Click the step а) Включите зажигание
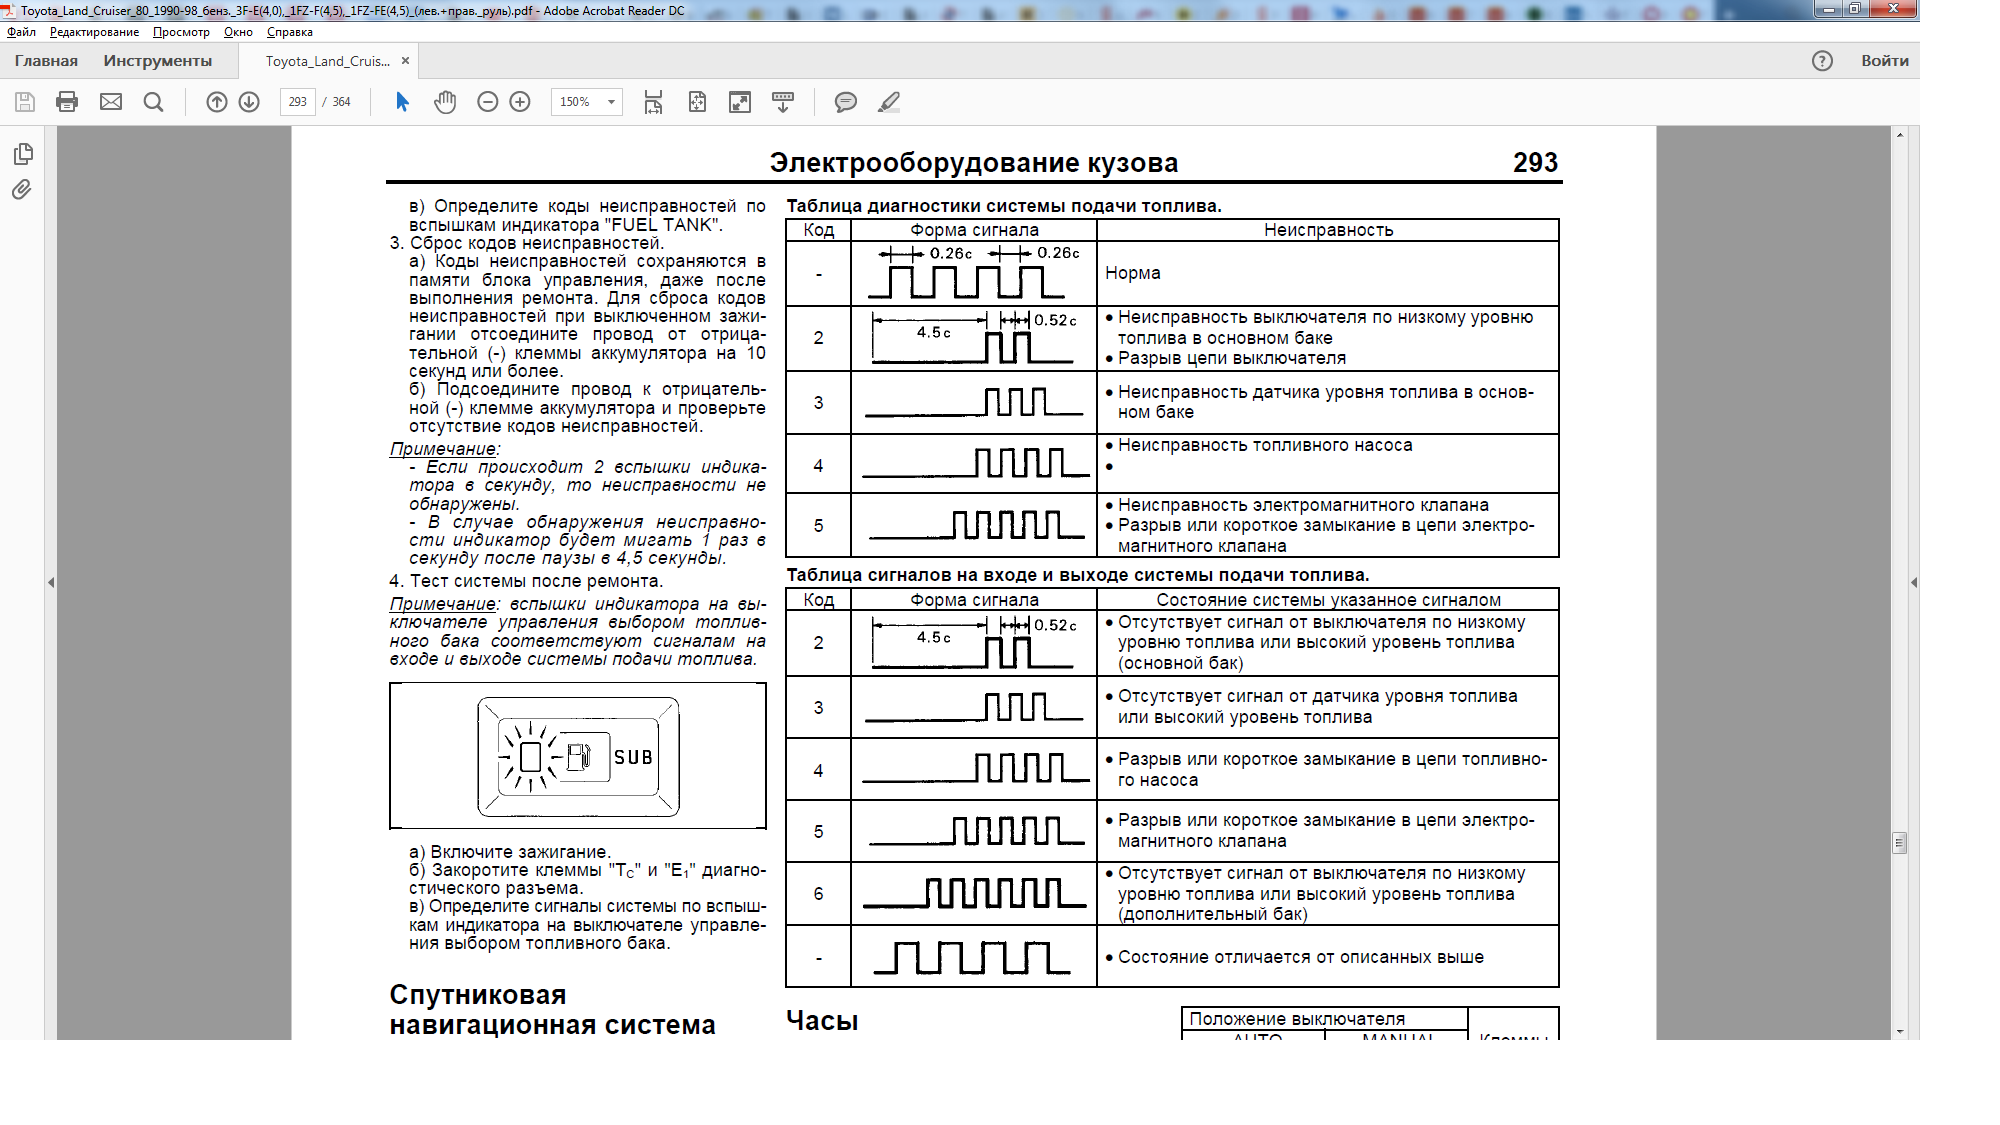 click(x=510, y=852)
